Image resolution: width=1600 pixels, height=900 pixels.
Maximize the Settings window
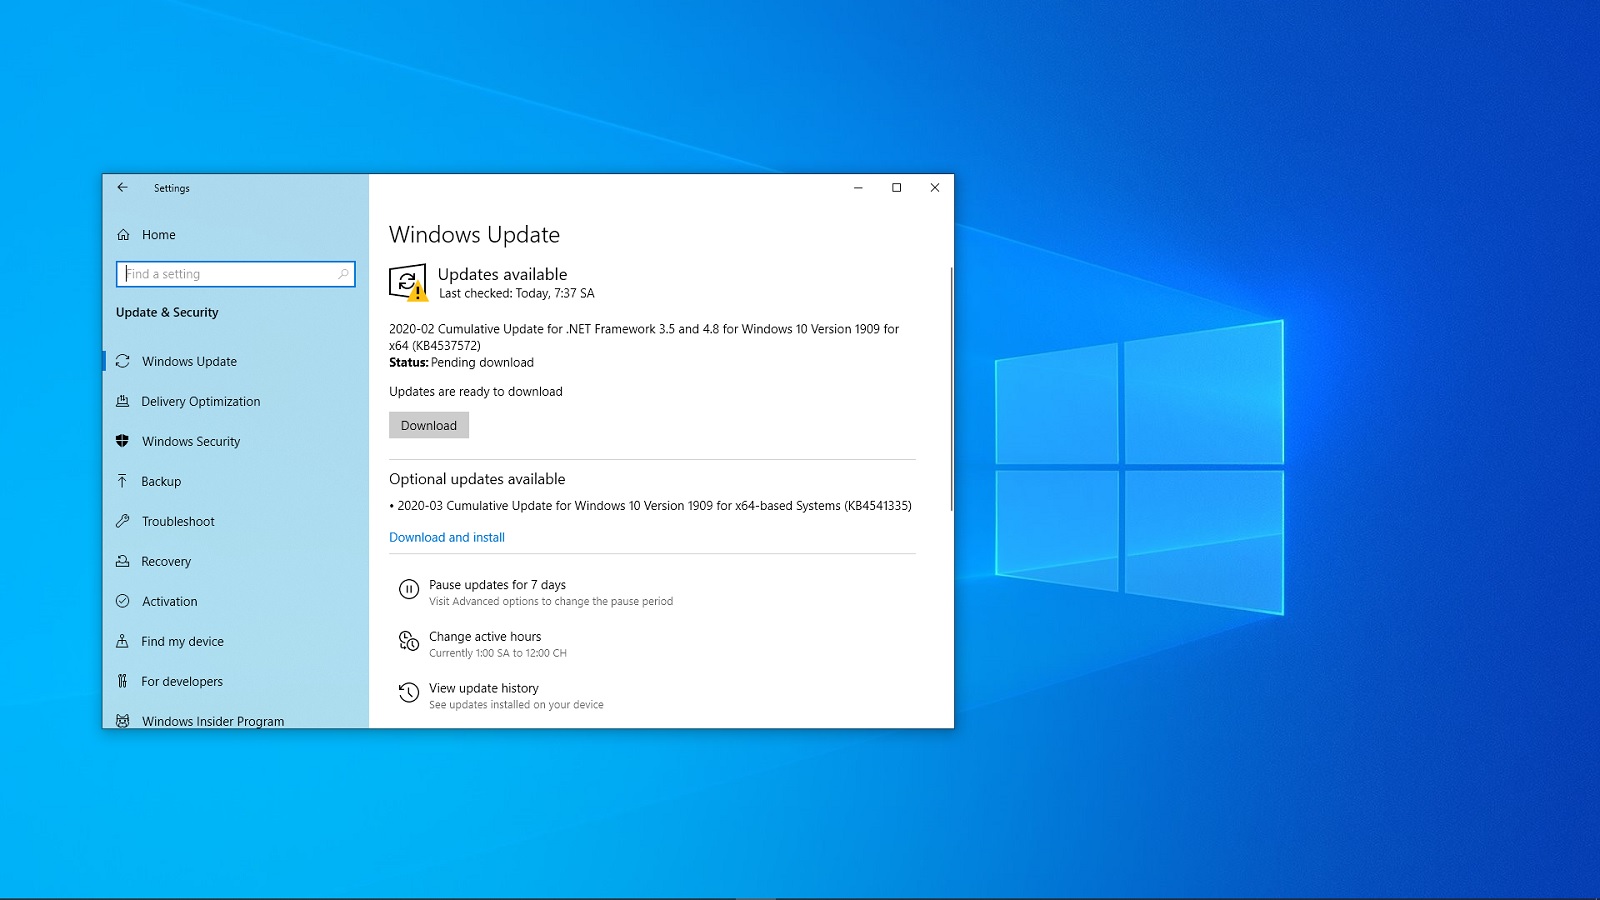point(897,187)
